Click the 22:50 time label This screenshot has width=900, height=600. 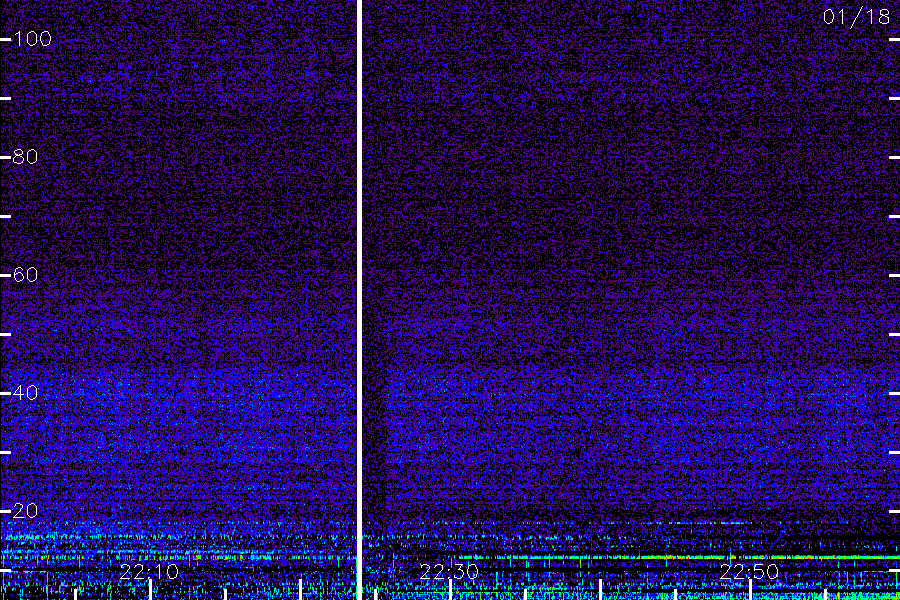(749, 572)
